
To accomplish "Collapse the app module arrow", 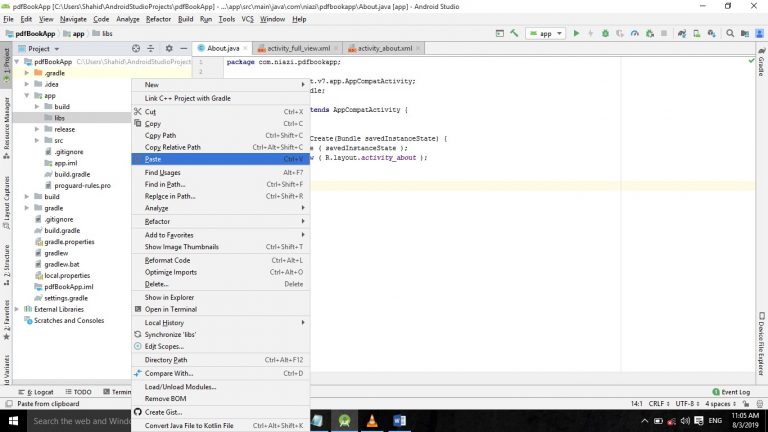I will click(x=27, y=96).
